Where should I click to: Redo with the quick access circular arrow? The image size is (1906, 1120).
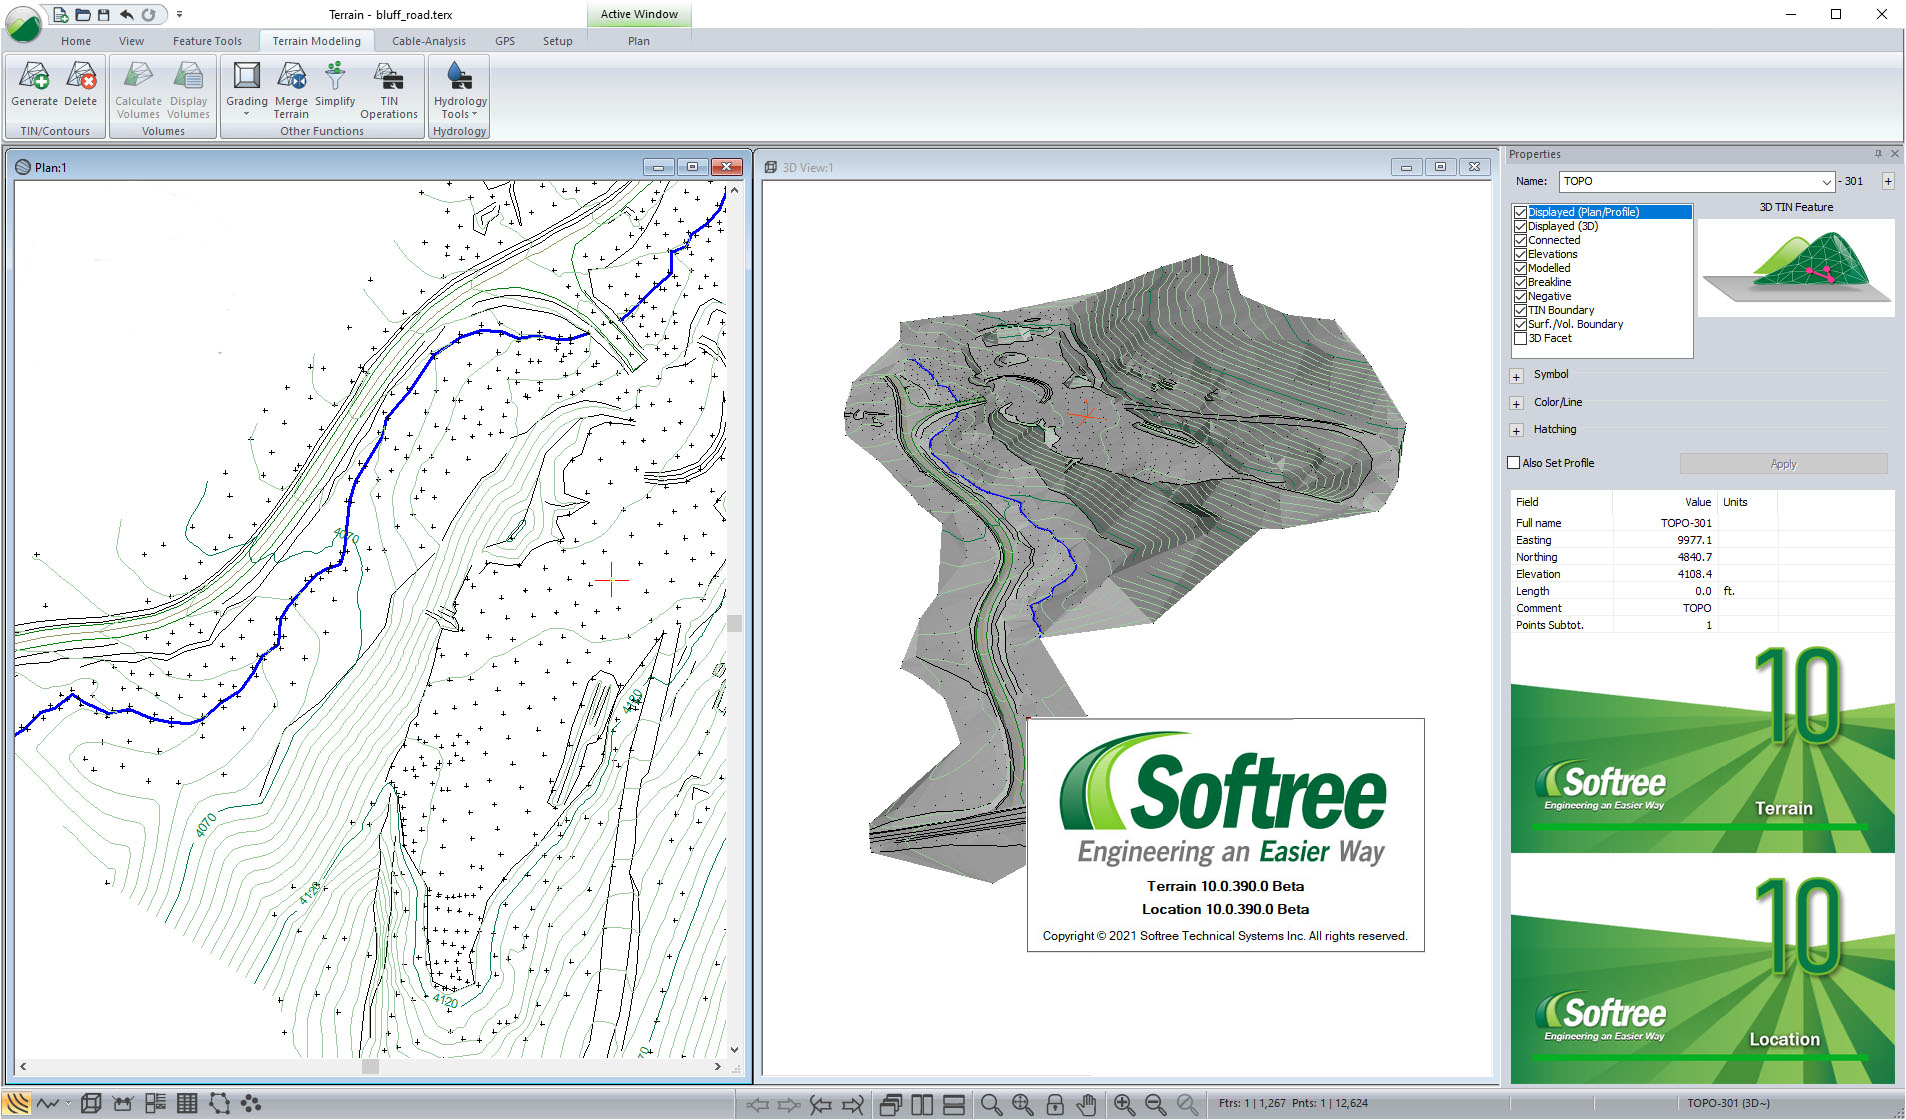coord(149,14)
